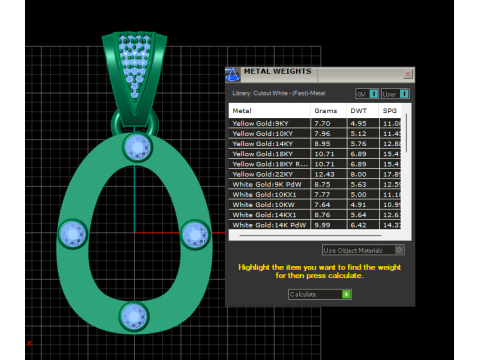Select the right gemstone on the pendant
This screenshot has height=360, width=480.
[195, 235]
